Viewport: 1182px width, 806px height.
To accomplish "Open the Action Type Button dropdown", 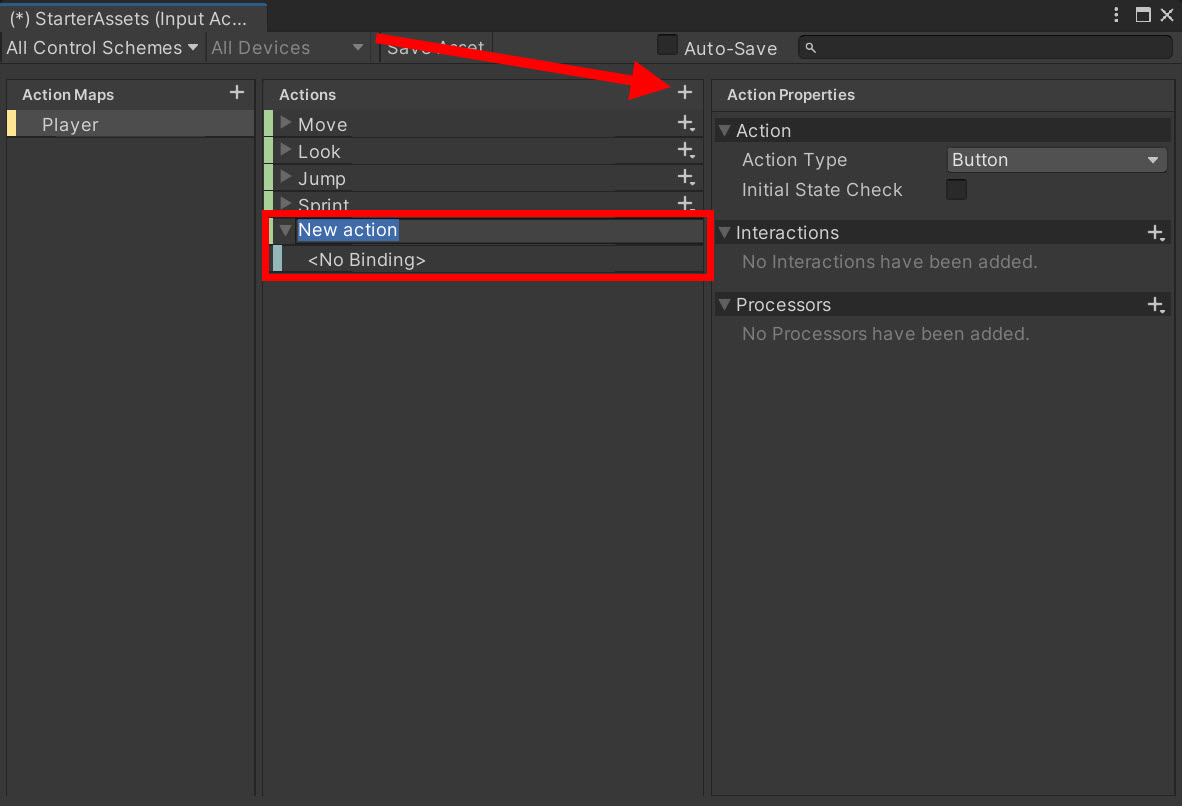I will coord(1056,160).
